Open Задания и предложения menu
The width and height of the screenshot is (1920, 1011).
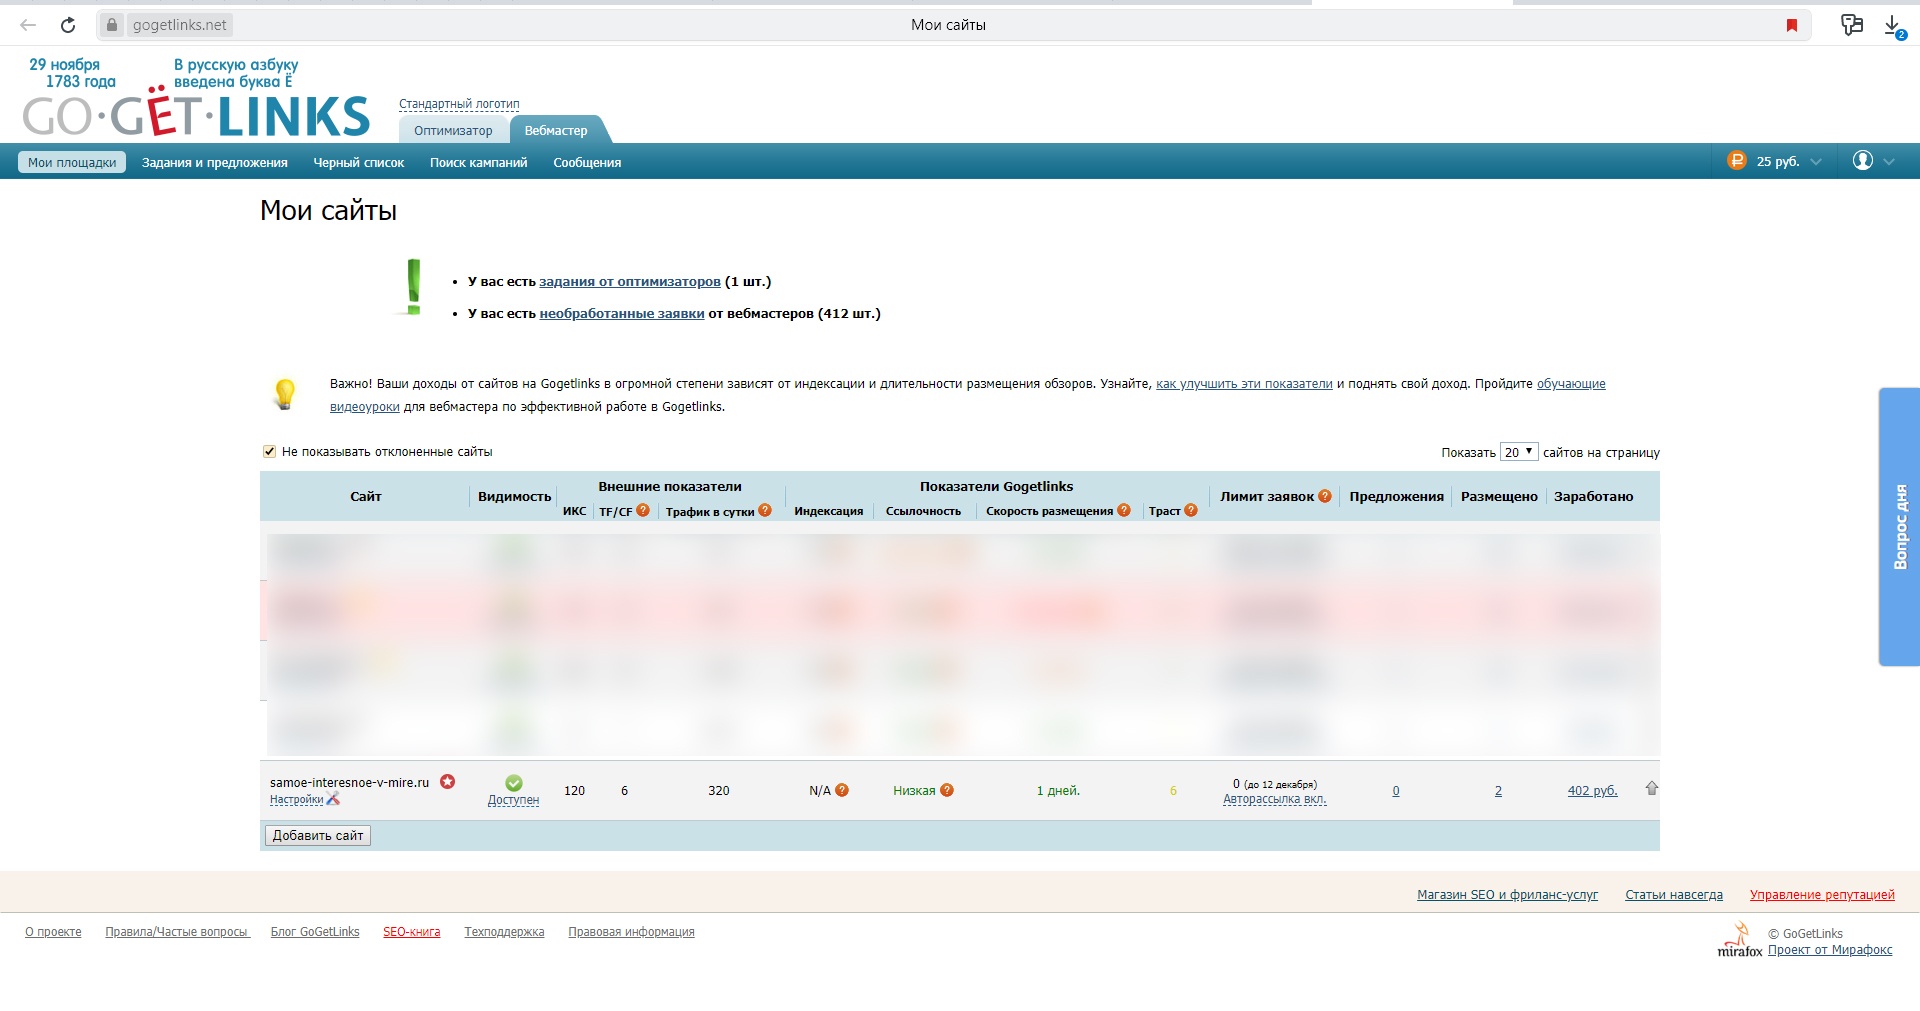pyautogui.click(x=215, y=162)
